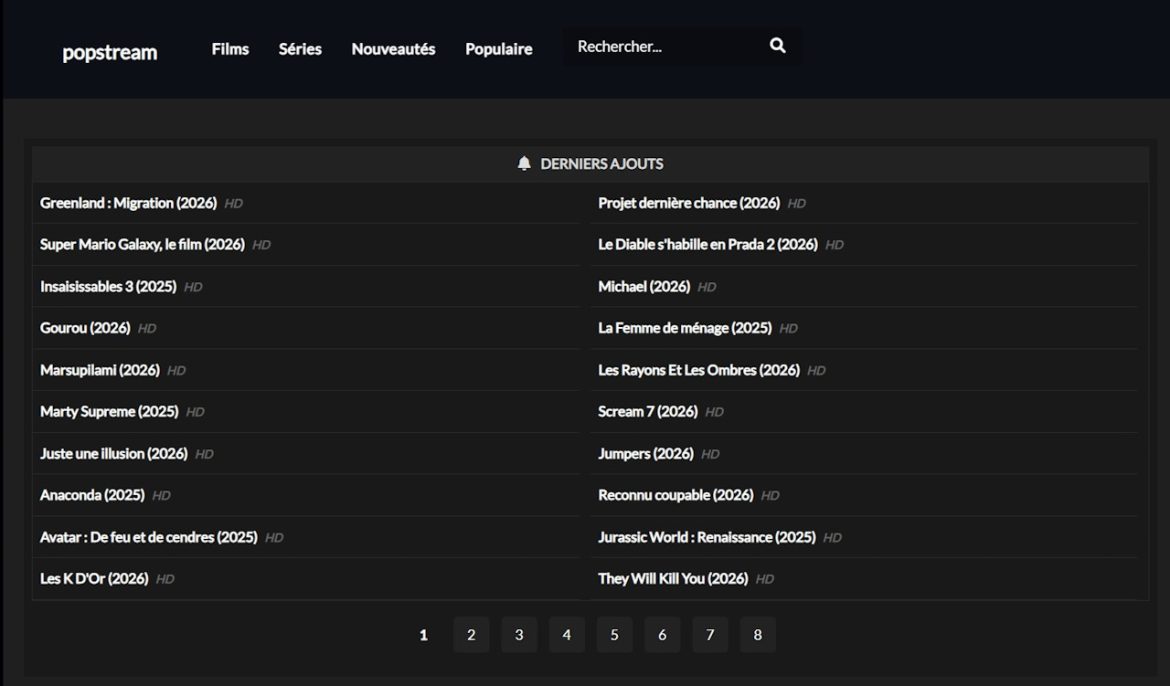
Task: Go to the Nouveautés section
Action: [393, 49]
